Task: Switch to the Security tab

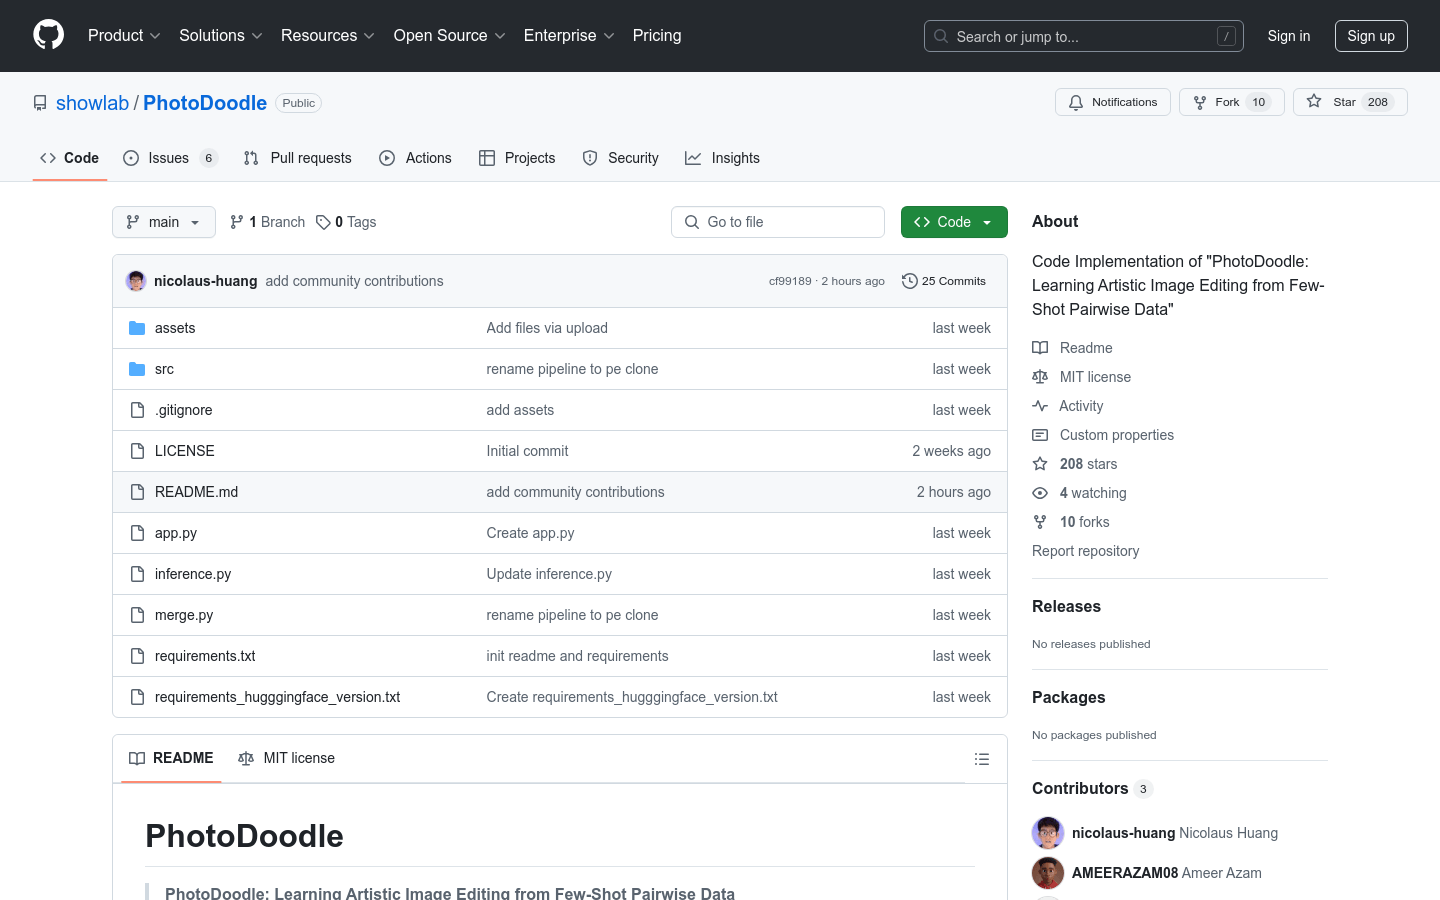Action: pos(621,158)
